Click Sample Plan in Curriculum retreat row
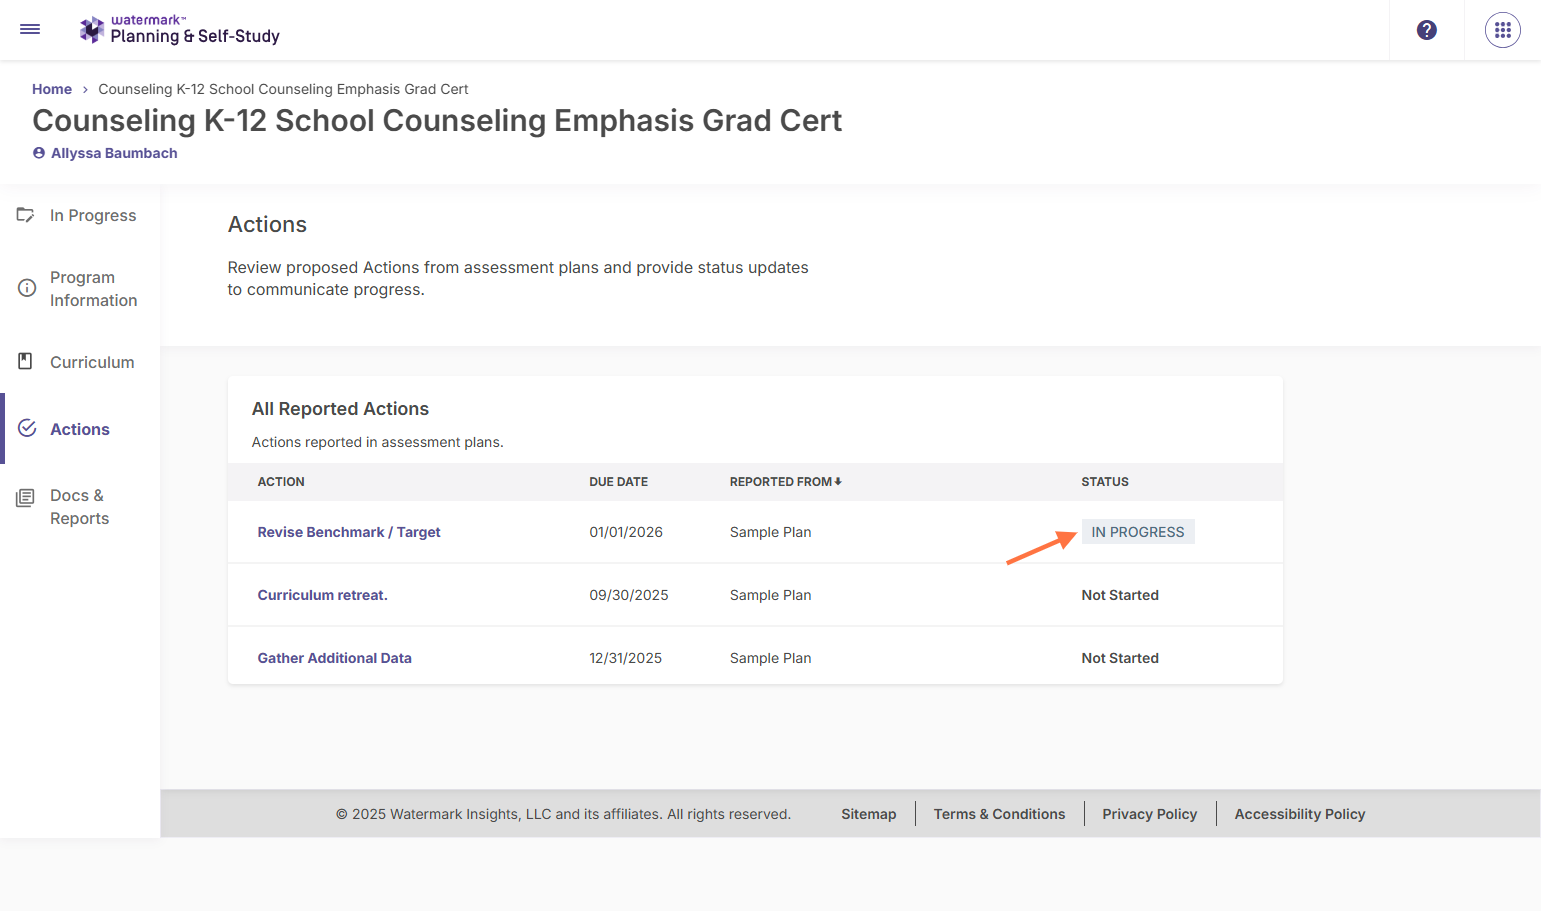The height and width of the screenshot is (911, 1541). [771, 595]
